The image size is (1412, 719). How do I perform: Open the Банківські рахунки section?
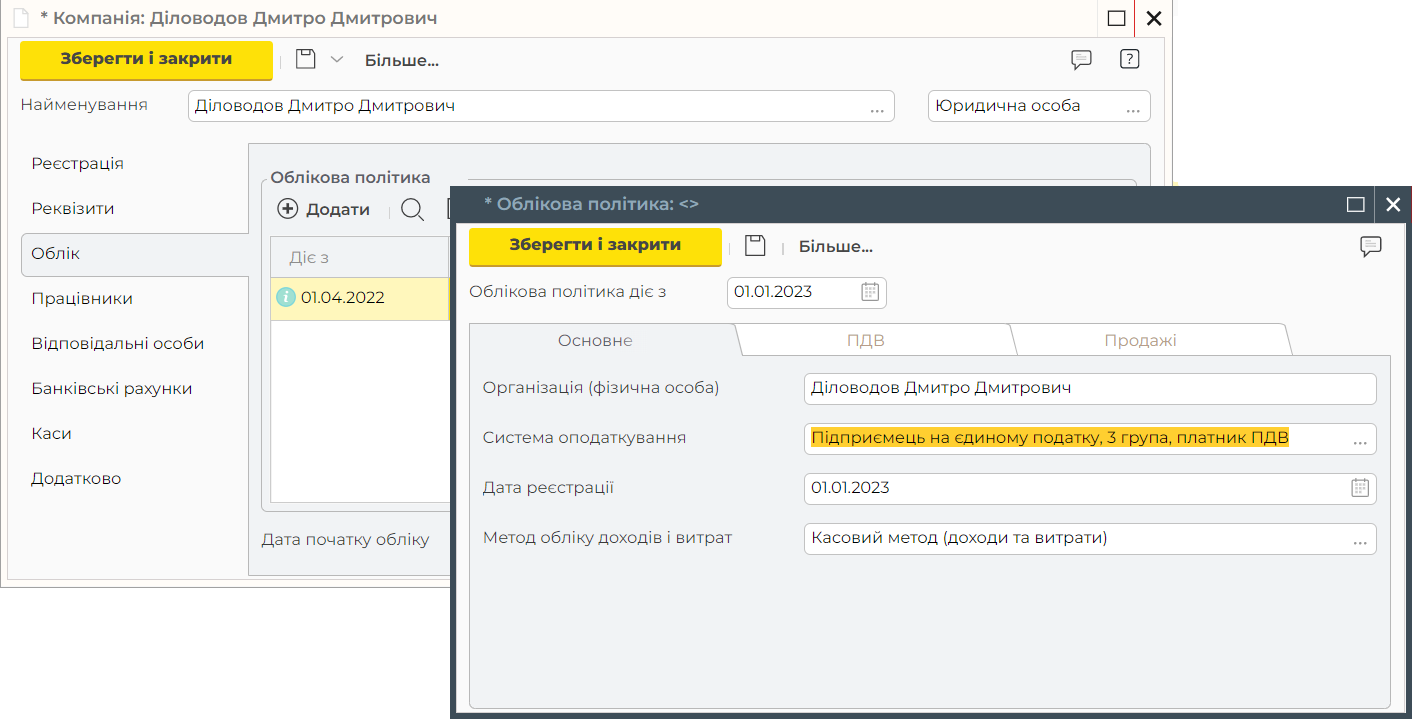click(x=112, y=389)
